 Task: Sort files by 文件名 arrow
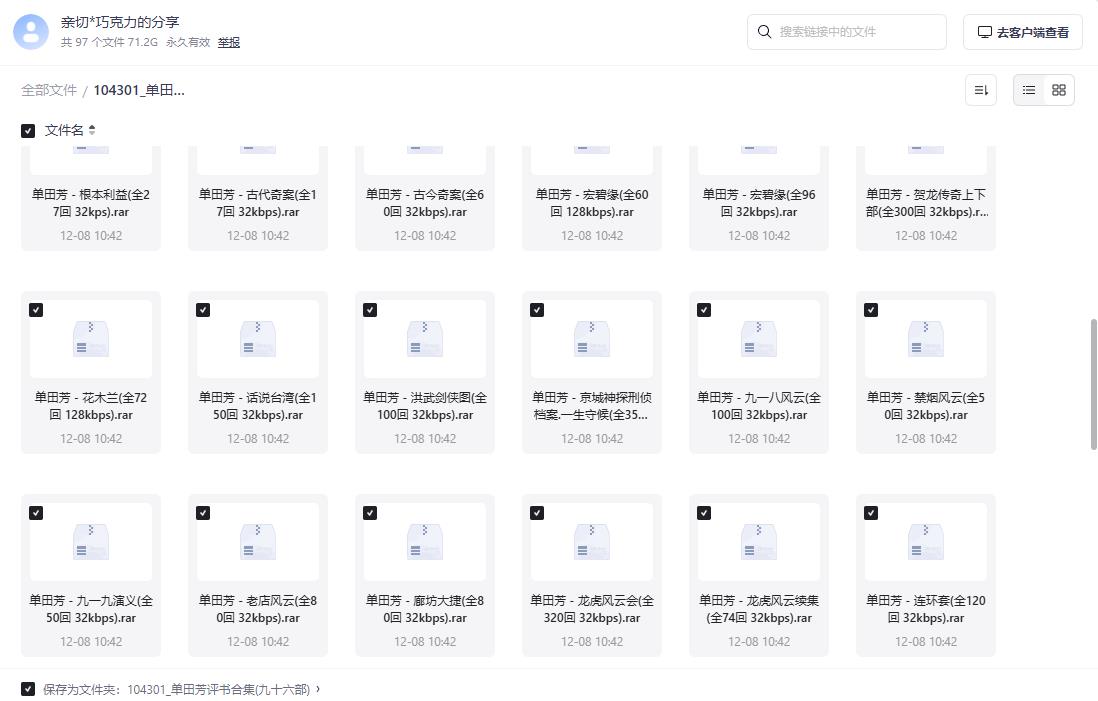(92, 130)
